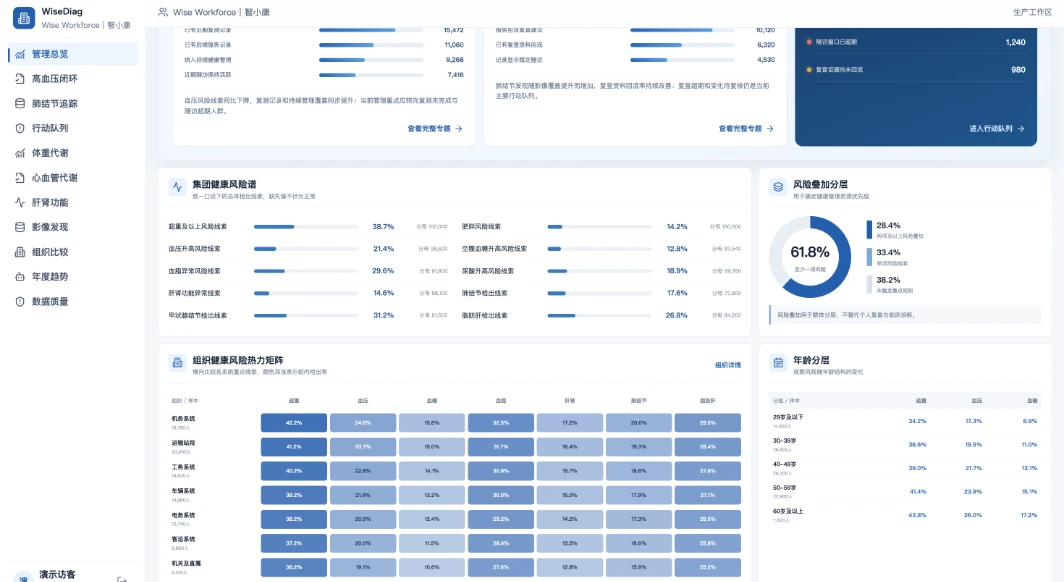Image resolution: width=1064 pixels, height=582 pixels.
Task: Click the 980 count in the dark card
Action: (x=1018, y=70)
